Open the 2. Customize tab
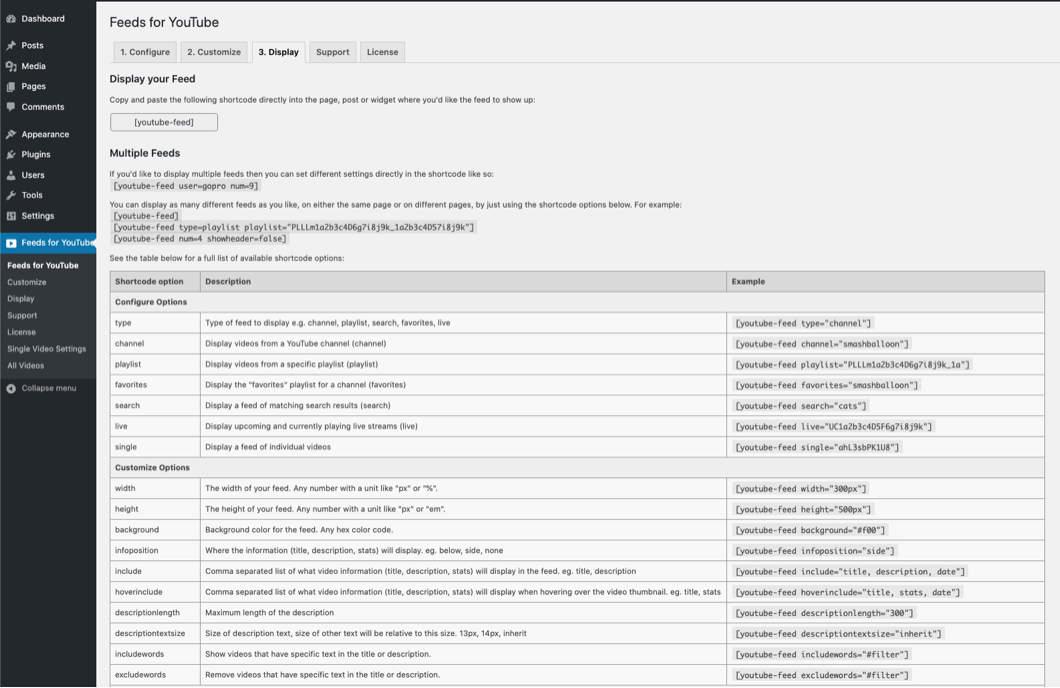Screen dimensions: 1060x688 (x=214, y=52)
